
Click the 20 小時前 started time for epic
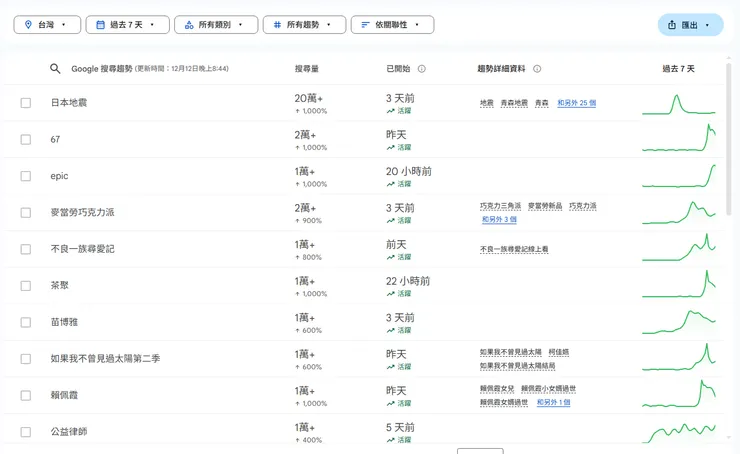click(409, 171)
